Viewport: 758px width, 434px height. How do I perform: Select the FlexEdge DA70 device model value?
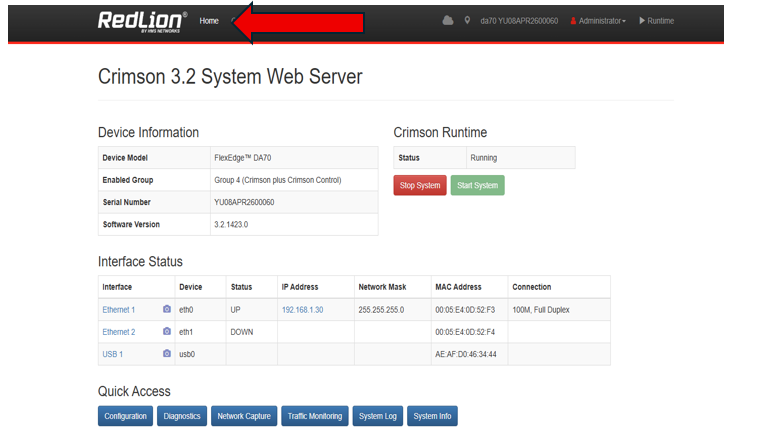243,158
